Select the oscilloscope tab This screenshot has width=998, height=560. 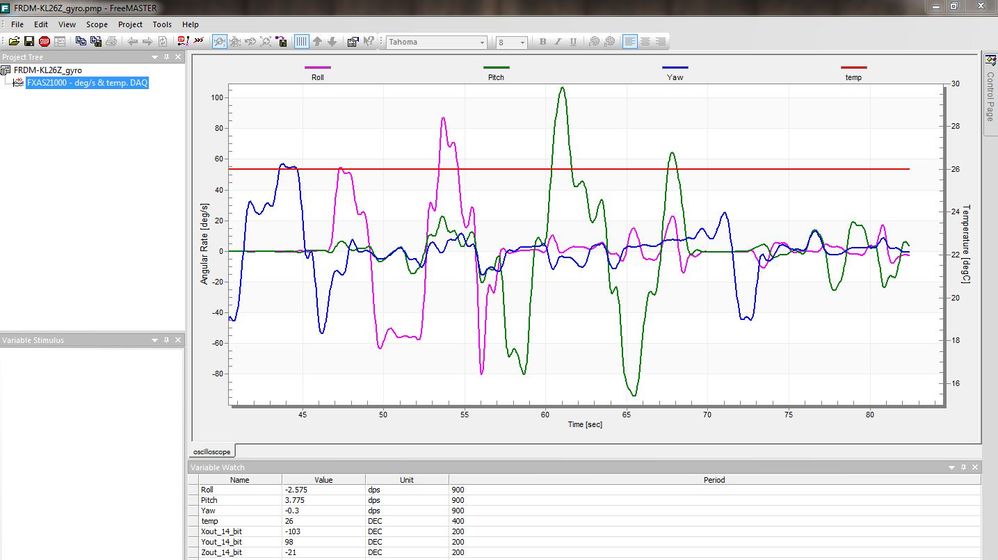click(x=212, y=451)
